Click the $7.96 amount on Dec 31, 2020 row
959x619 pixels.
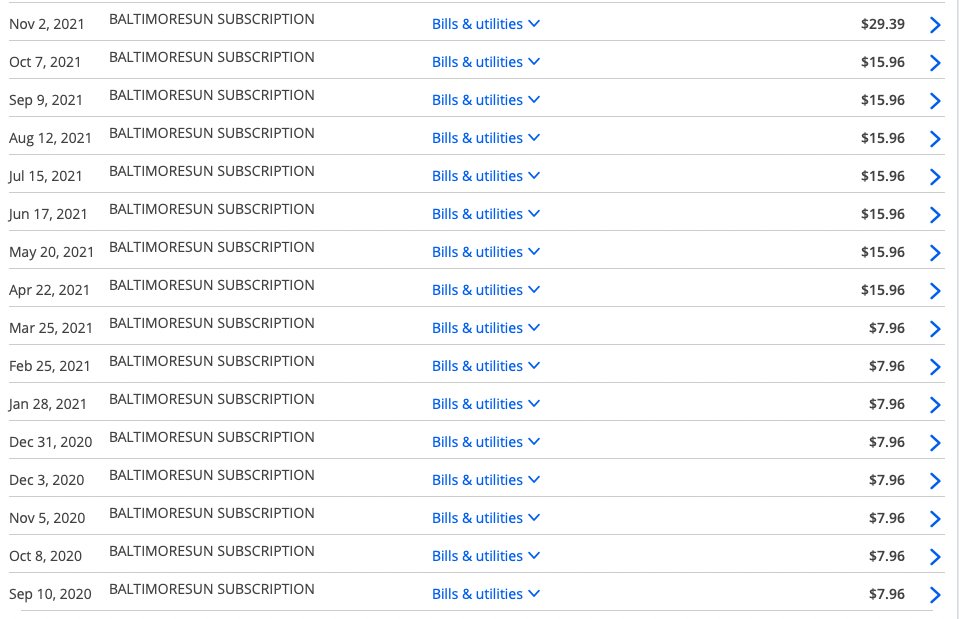point(887,442)
